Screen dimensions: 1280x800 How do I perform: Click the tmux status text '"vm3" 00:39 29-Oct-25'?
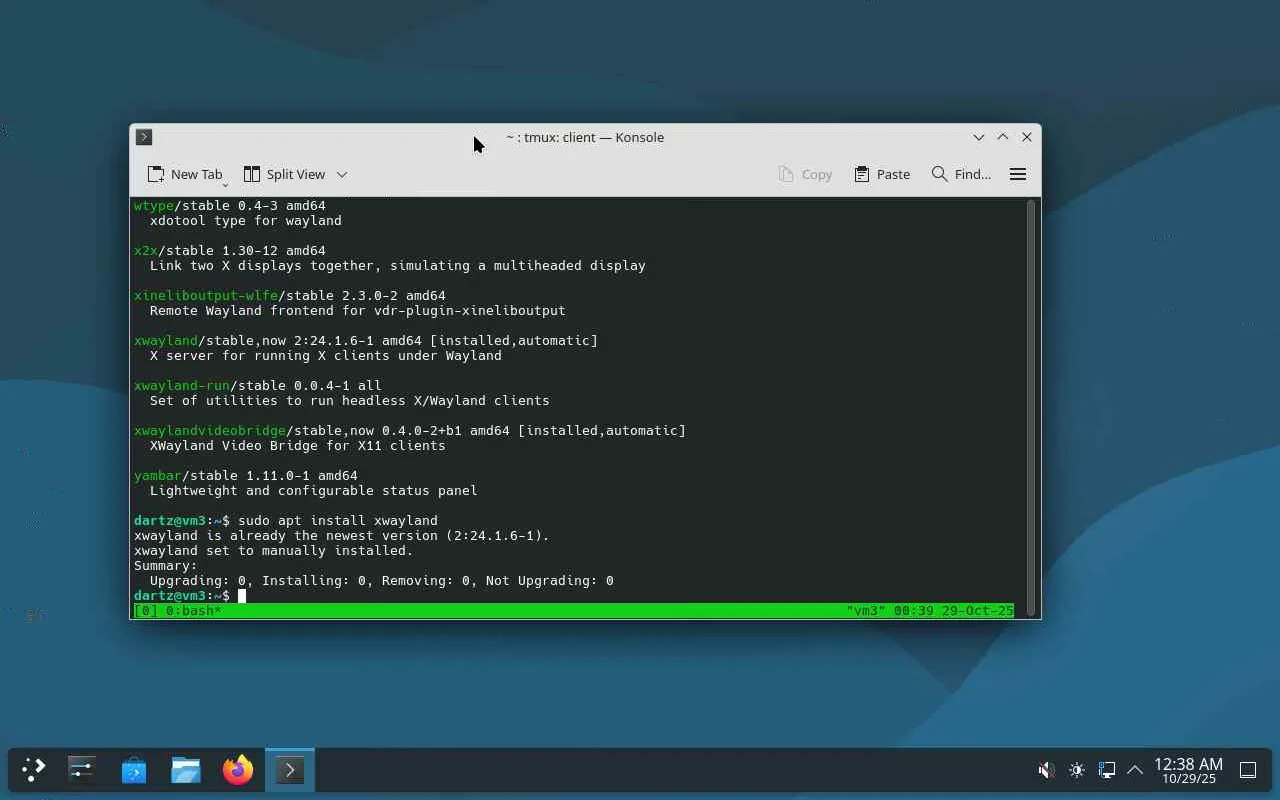(930, 611)
